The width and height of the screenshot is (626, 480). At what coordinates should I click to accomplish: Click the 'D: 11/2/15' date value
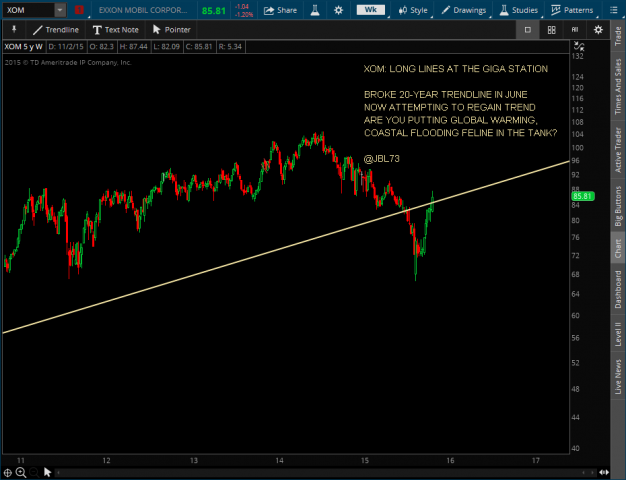(x=66, y=47)
